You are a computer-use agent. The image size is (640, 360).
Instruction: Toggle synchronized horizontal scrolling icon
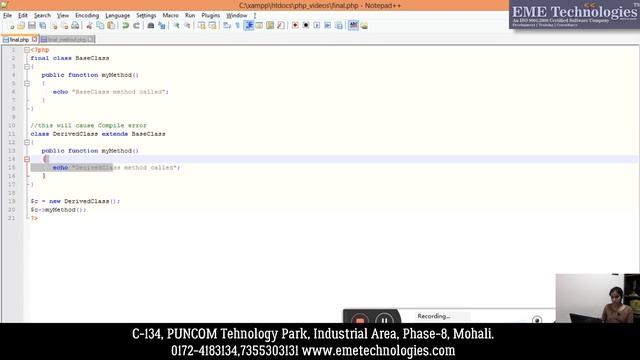[x=212, y=26]
